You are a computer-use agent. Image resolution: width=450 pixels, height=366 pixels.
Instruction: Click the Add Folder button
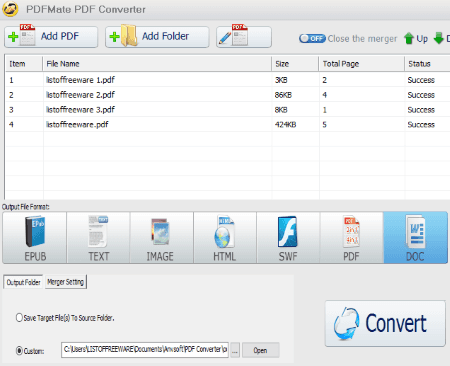157,37
